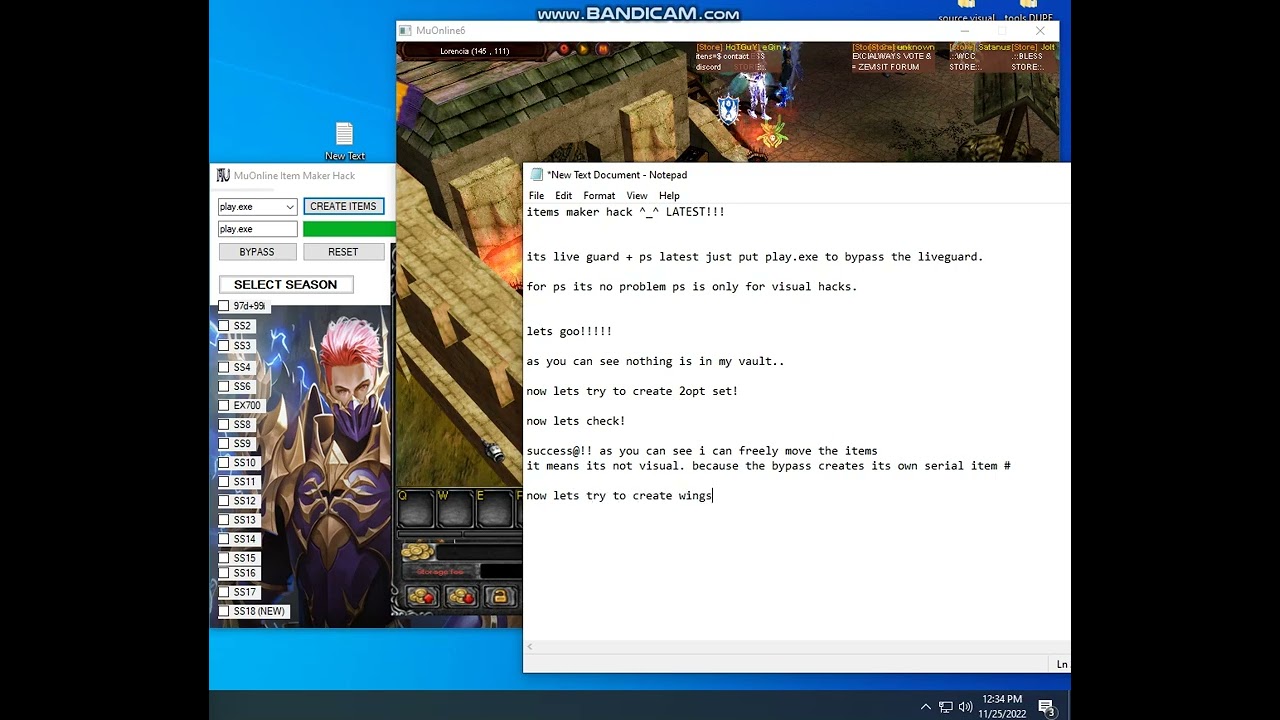Screen dimensions: 1280x720
Task: Show hidden tray icons chevron
Action: (925, 707)
